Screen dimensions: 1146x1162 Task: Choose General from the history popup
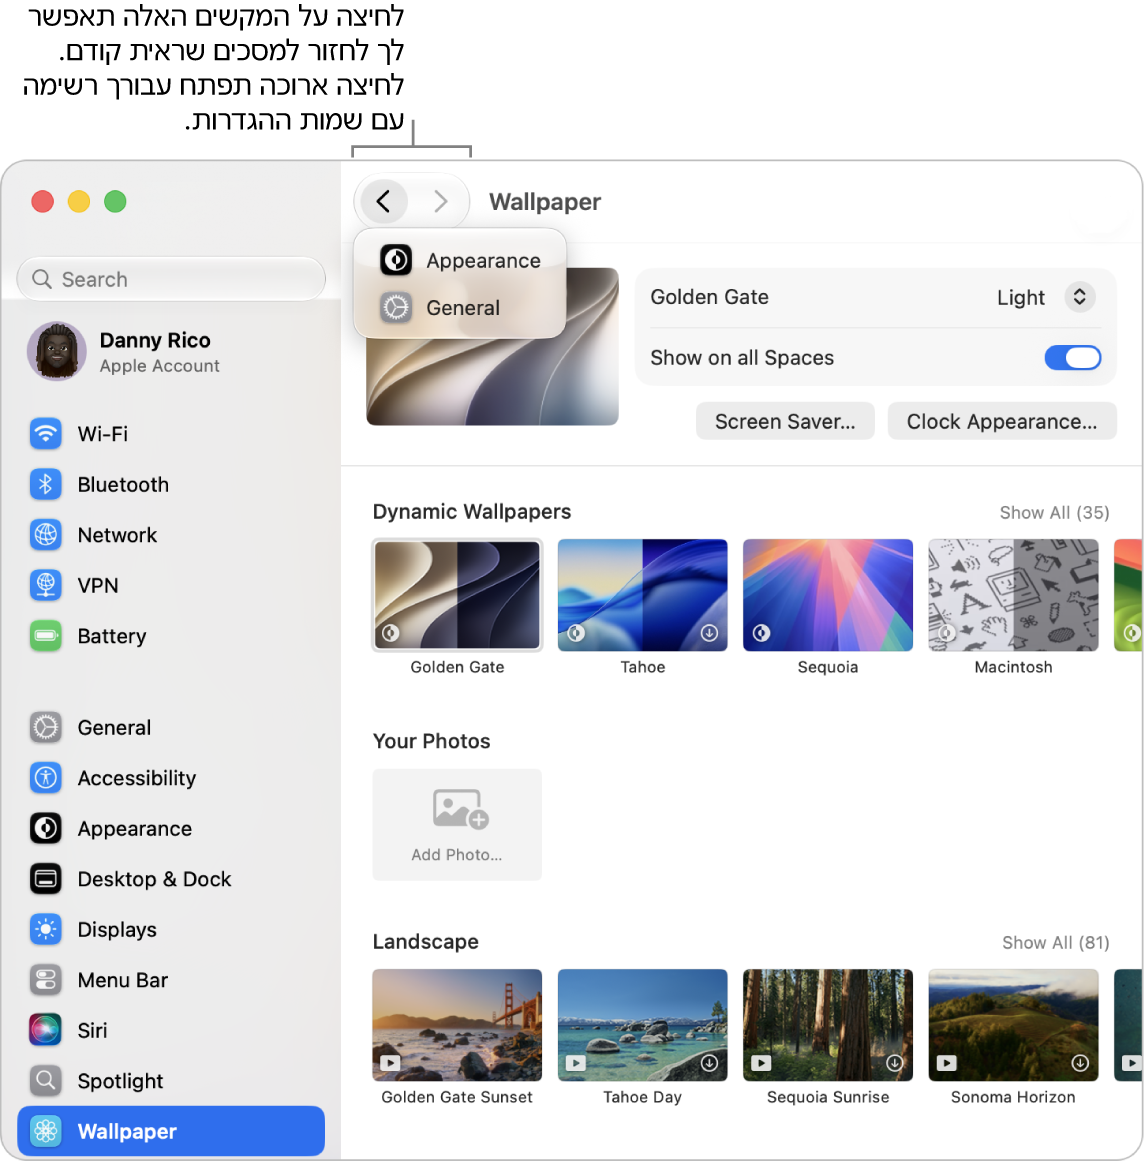[460, 308]
